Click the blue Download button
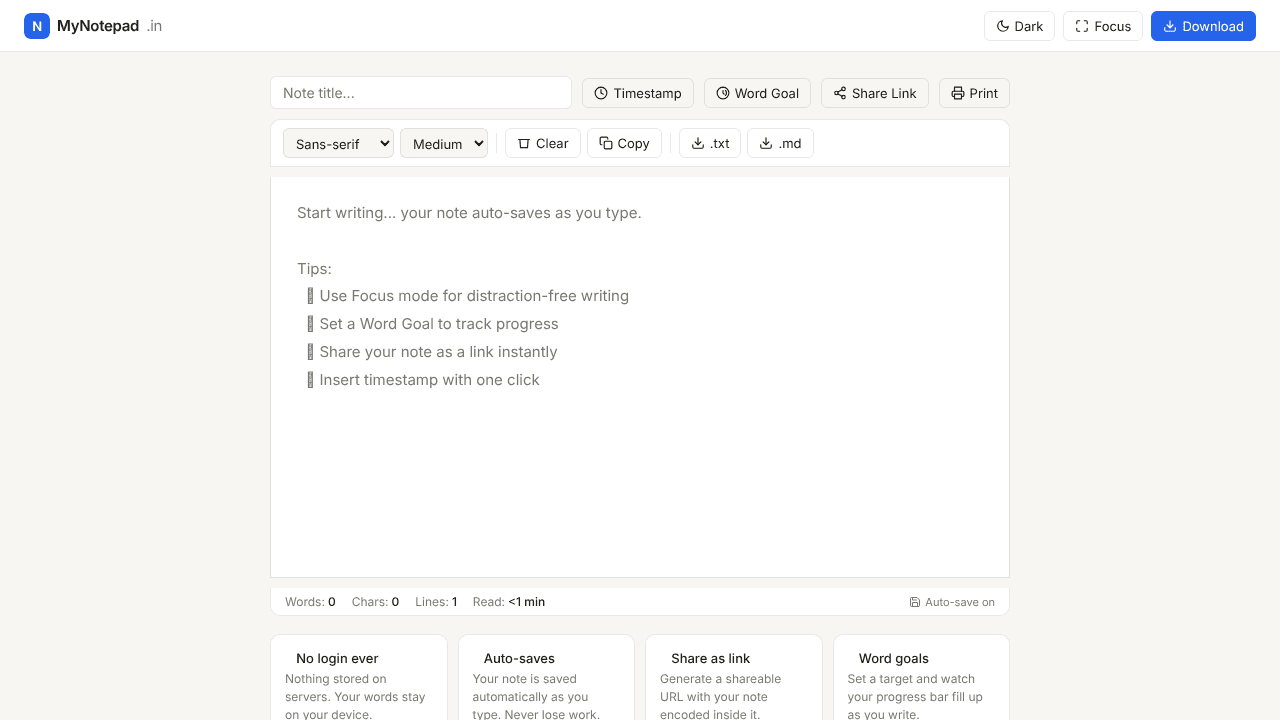This screenshot has height=720, width=1280. pyautogui.click(x=1203, y=26)
